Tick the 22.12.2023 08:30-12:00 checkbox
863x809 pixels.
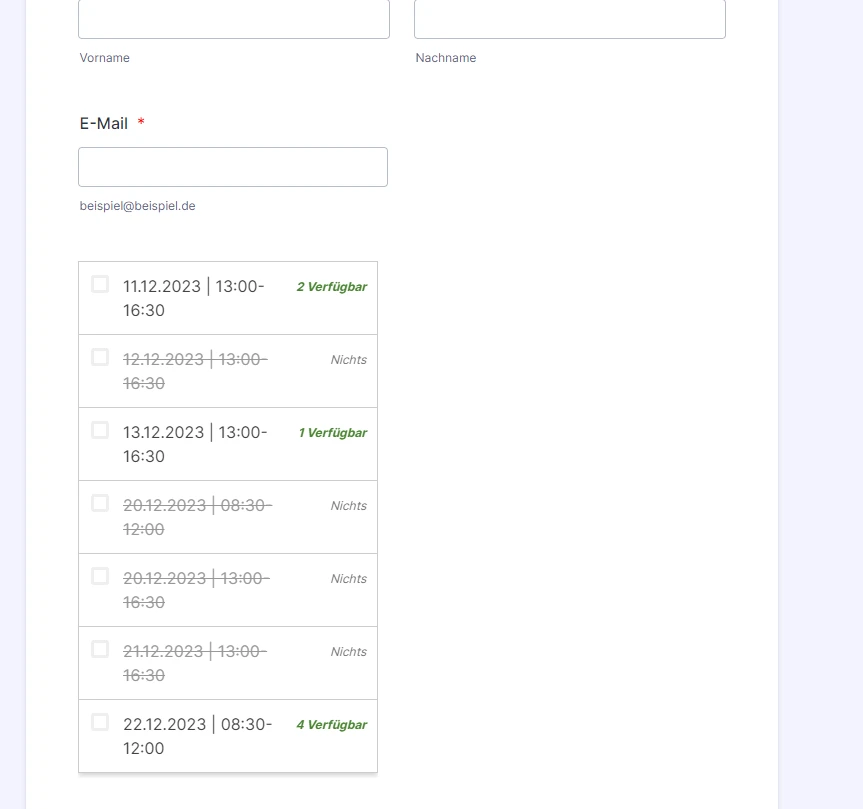(x=100, y=721)
